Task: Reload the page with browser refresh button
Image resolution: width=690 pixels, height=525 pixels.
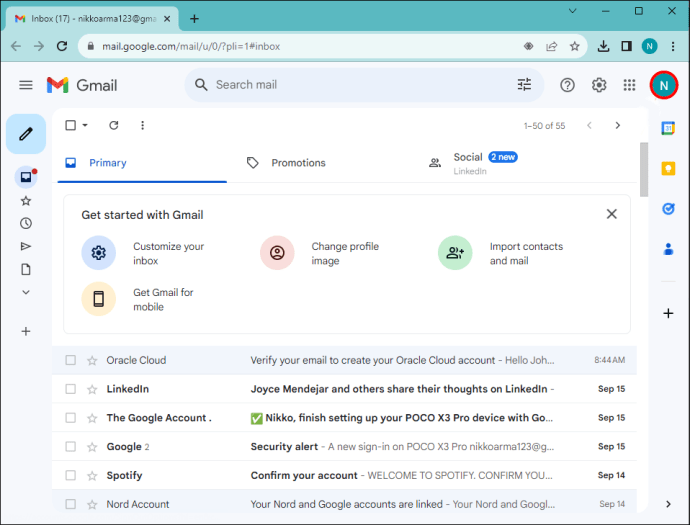Action: click(62, 46)
